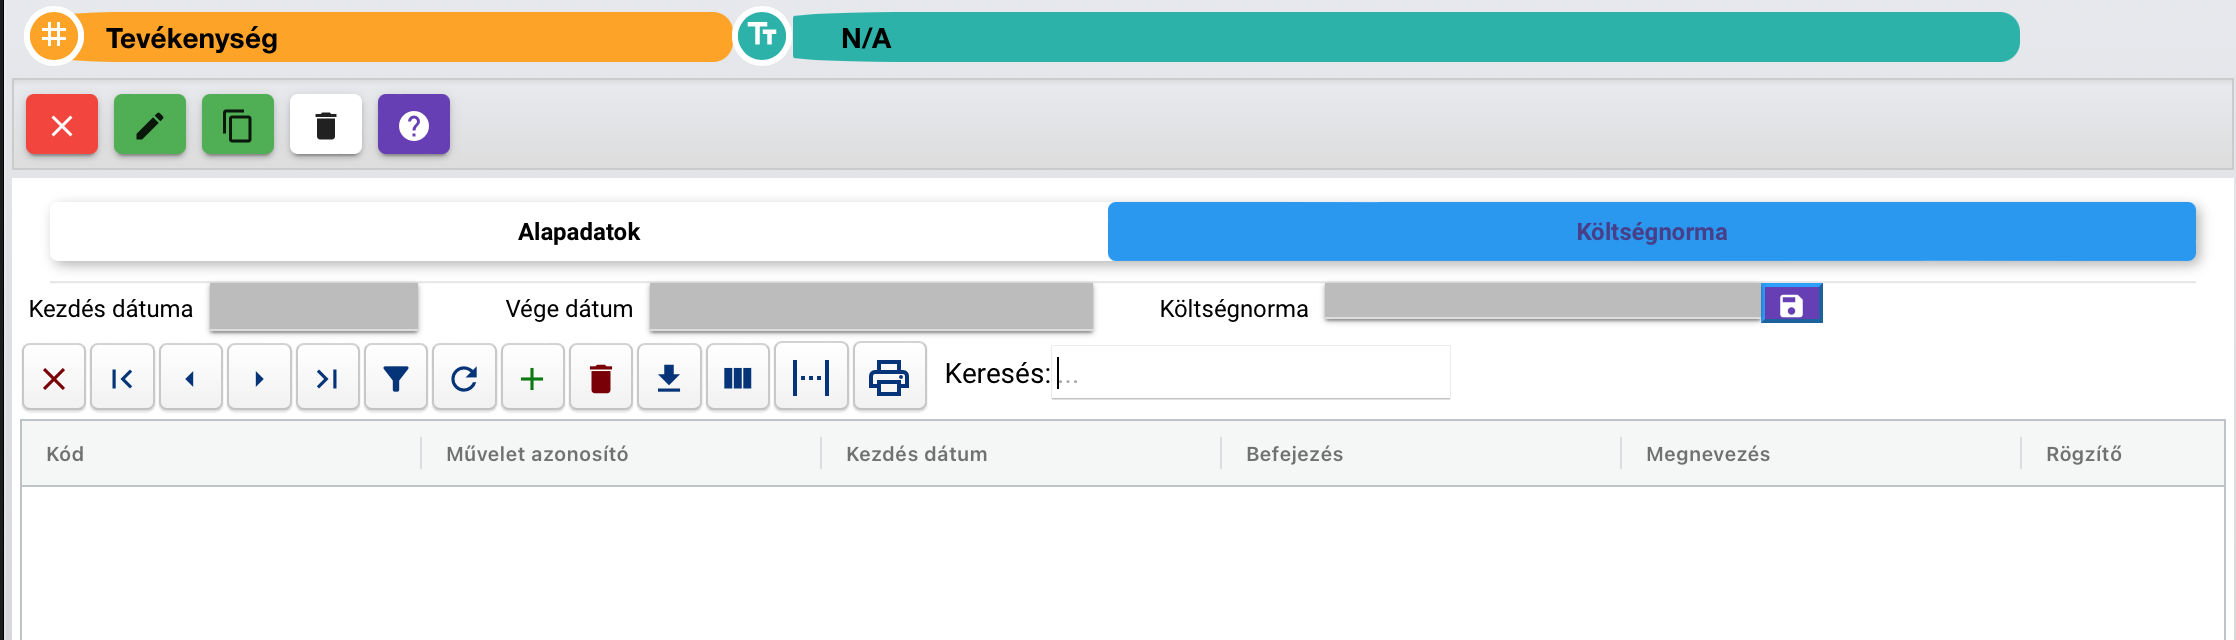This screenshot has height=640, width=2236.
Task: Delete row with dark red trash
Action: pos(601,377)
